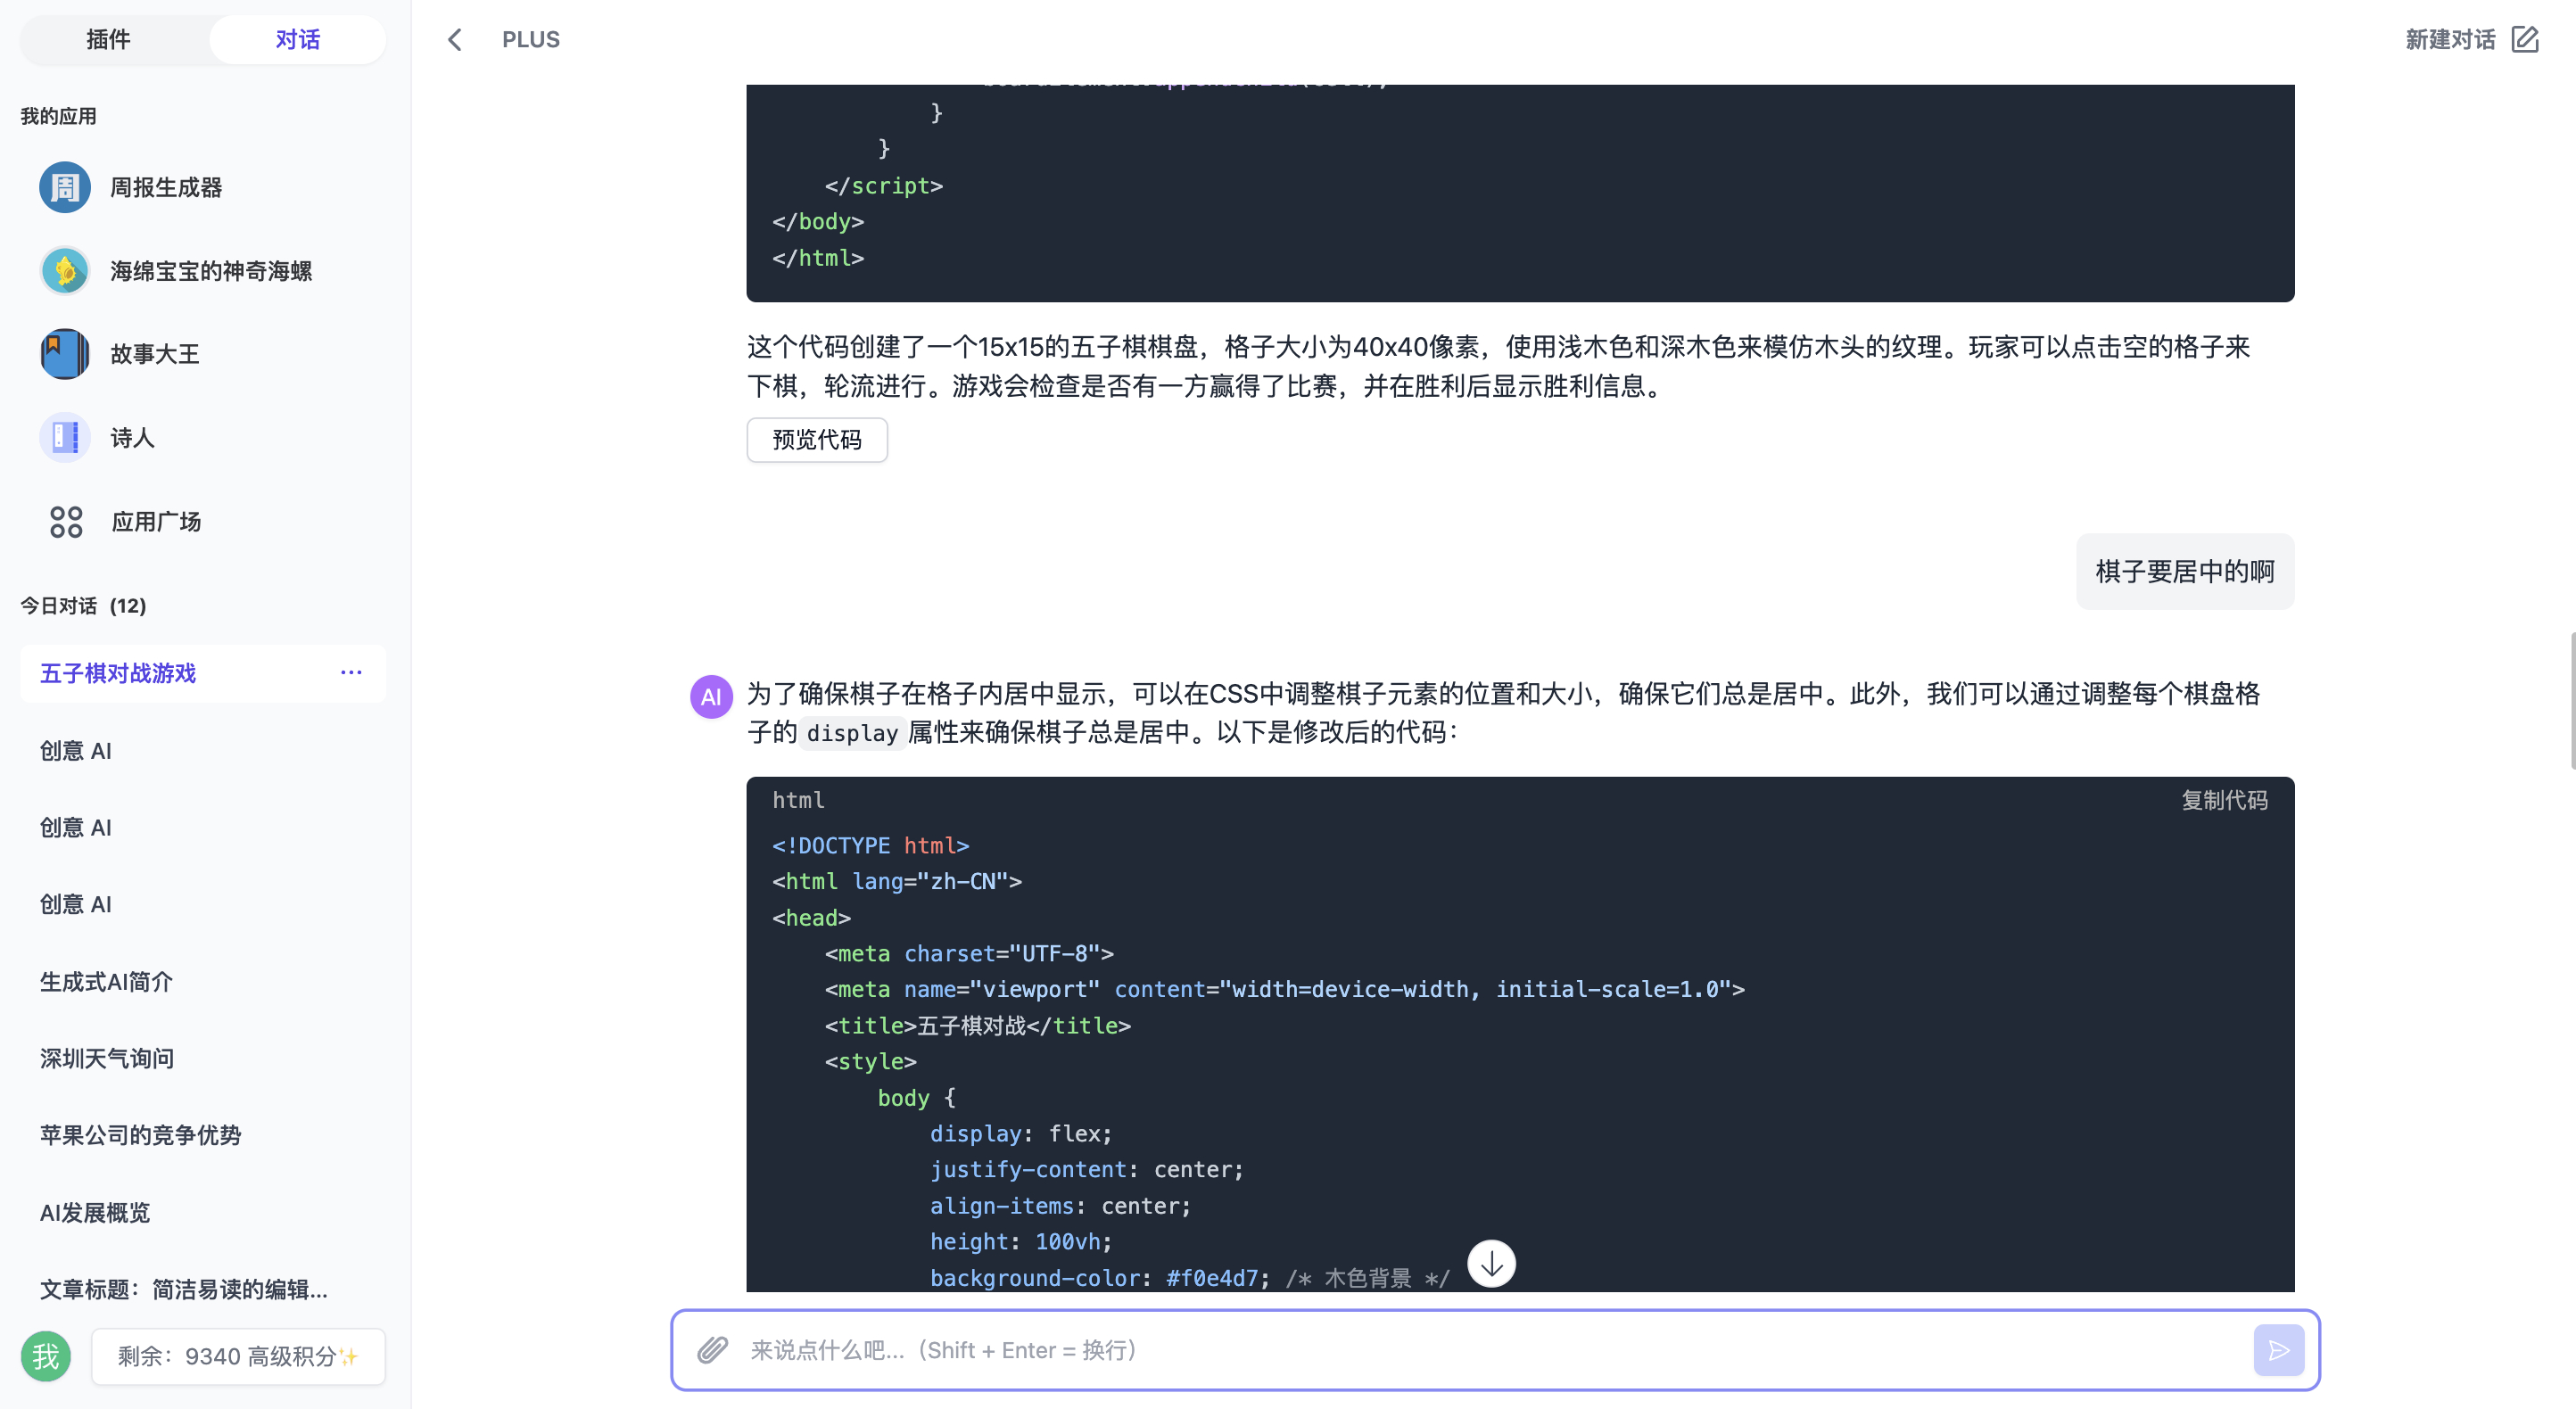Click the 预览代码 button
This screenshot has width=2576, height=1409.
(816, 440)
